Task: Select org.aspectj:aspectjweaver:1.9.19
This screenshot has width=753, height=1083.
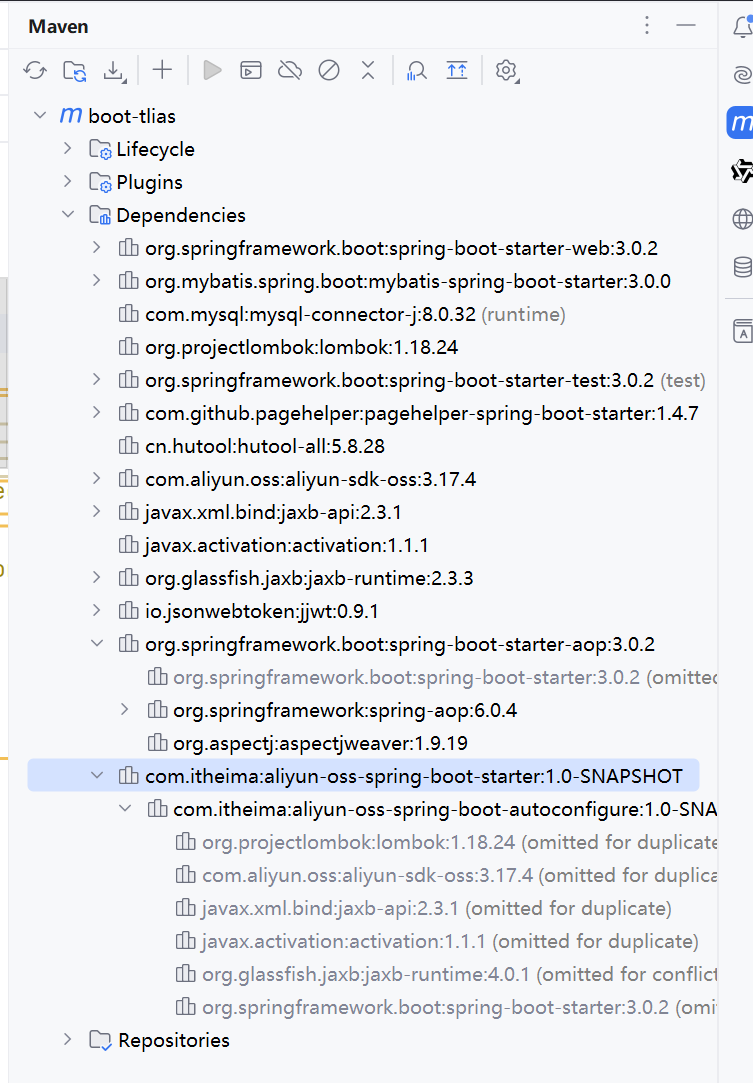Action: click(x=321, y=744)
